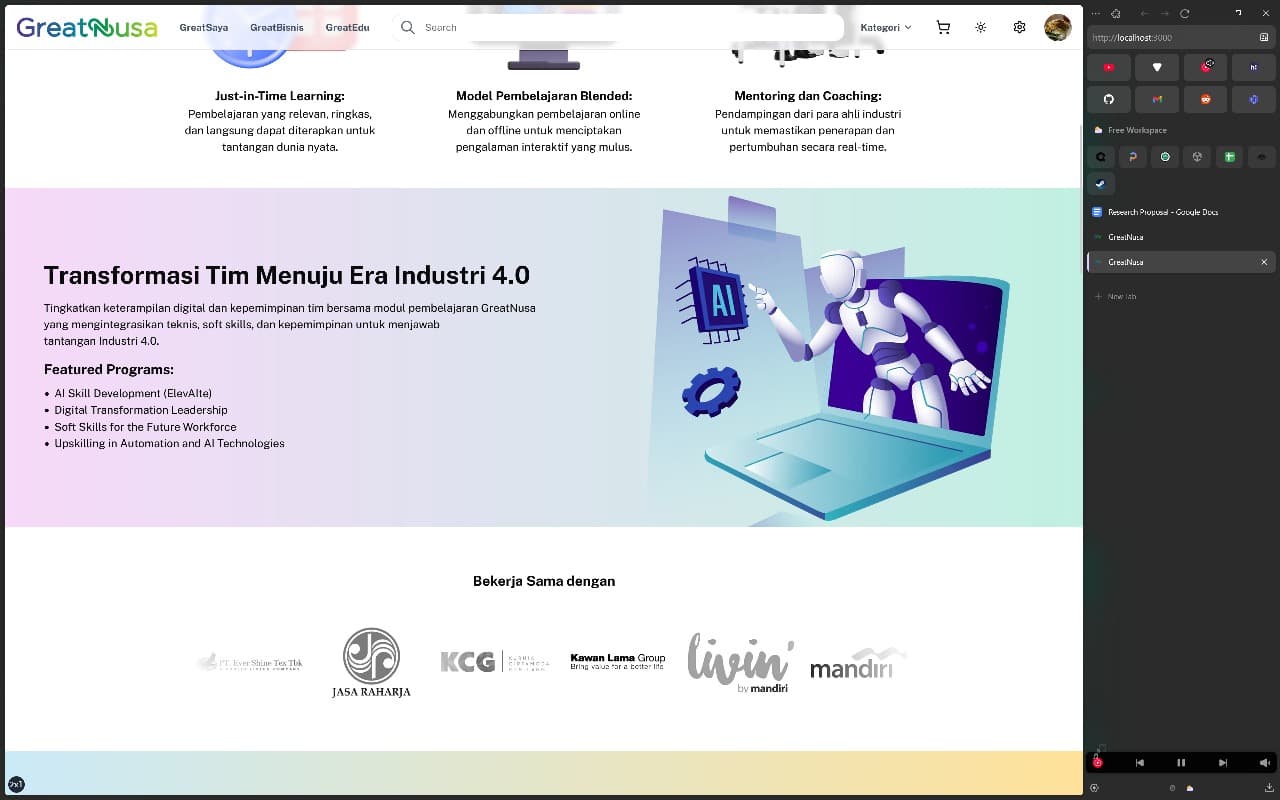This screenshot has width=1280, height=800.
Task: Launch the Steam pinned tab
Action: click(x=1100, y=184)
